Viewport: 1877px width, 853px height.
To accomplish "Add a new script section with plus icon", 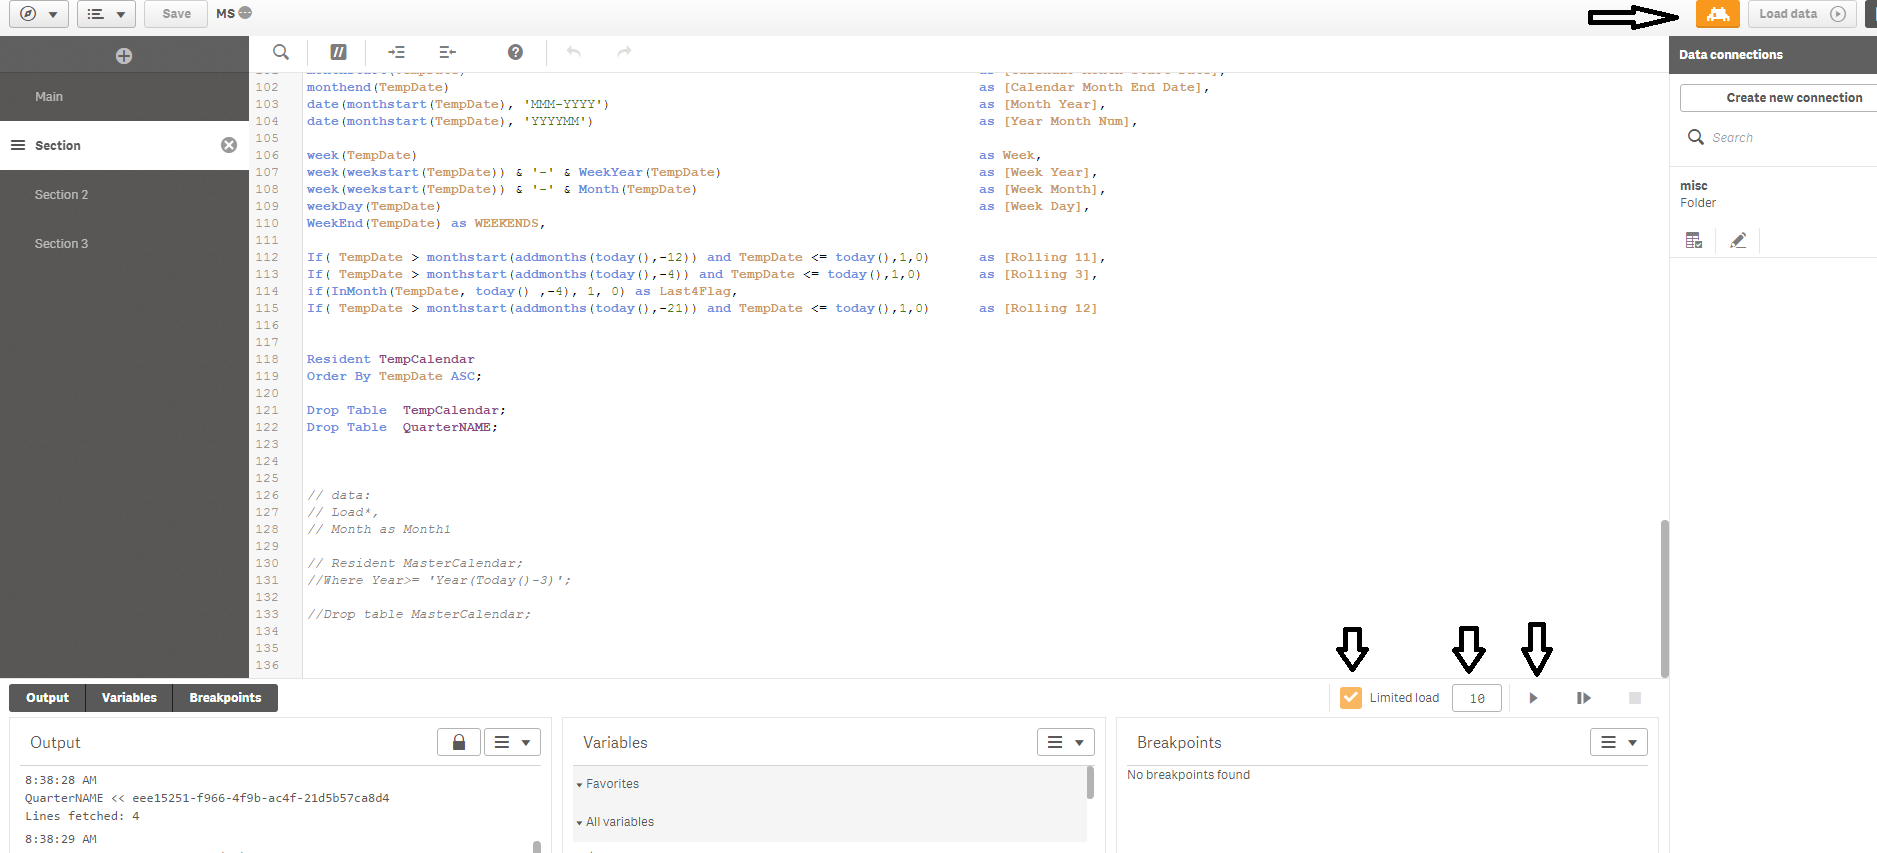I will (x=124, y=56).
